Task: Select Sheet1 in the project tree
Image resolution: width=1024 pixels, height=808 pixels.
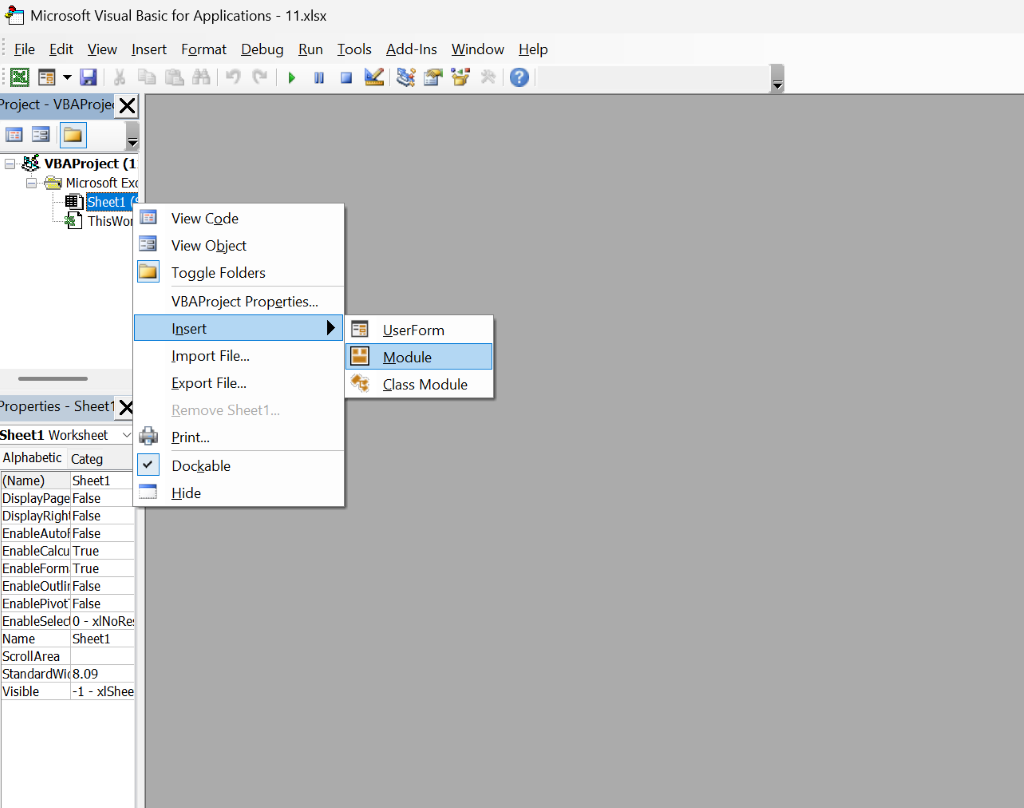Action: point(111,202)
